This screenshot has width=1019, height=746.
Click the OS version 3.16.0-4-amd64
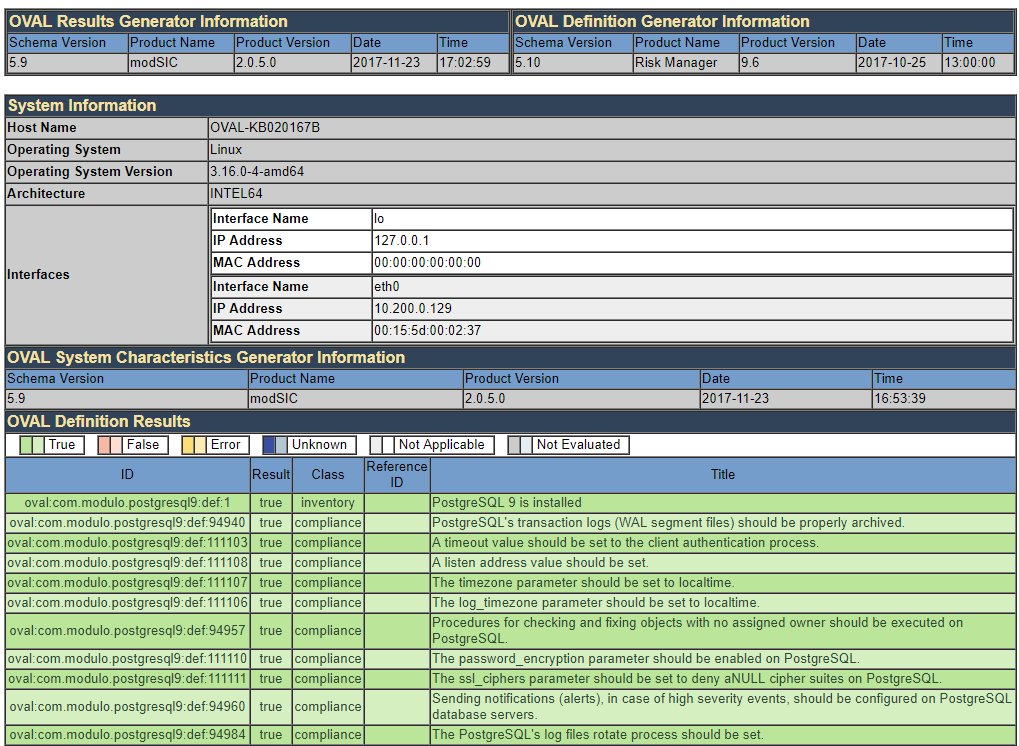(257, 172)
